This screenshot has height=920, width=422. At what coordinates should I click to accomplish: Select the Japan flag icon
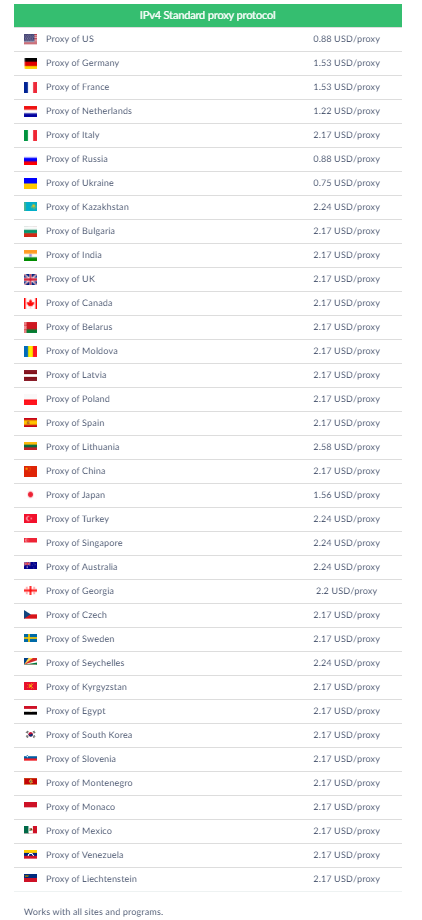coord(31,495)
